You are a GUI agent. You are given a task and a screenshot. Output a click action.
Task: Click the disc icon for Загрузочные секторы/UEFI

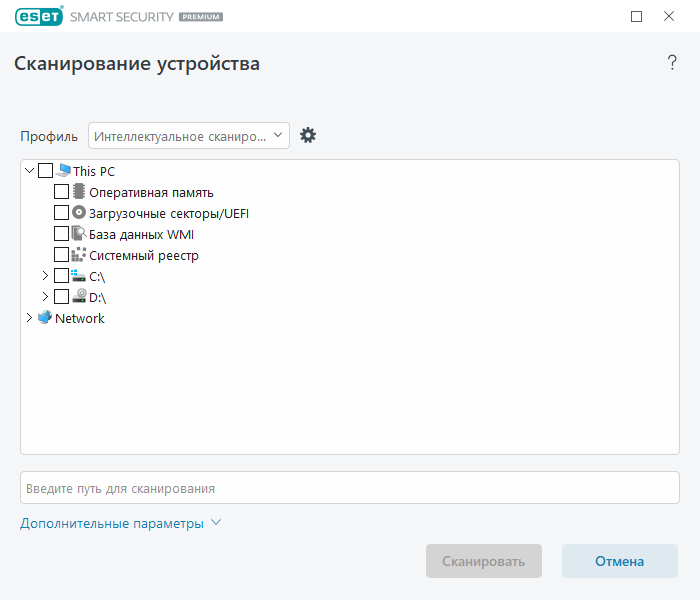click(x=79, y=212)
